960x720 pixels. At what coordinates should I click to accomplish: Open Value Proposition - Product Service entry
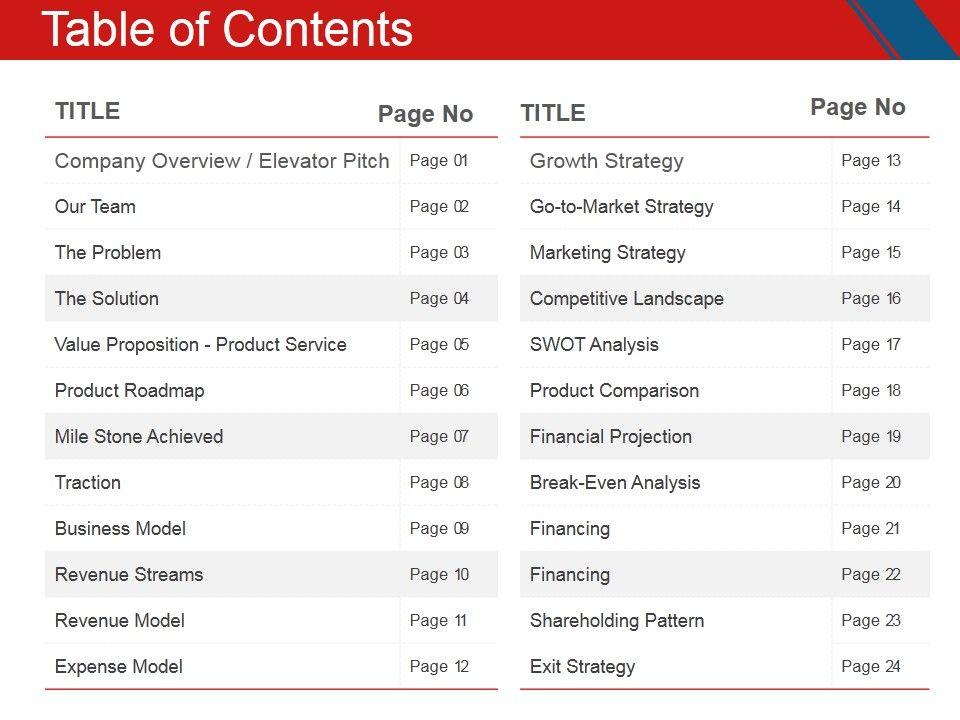coord(200,345)
